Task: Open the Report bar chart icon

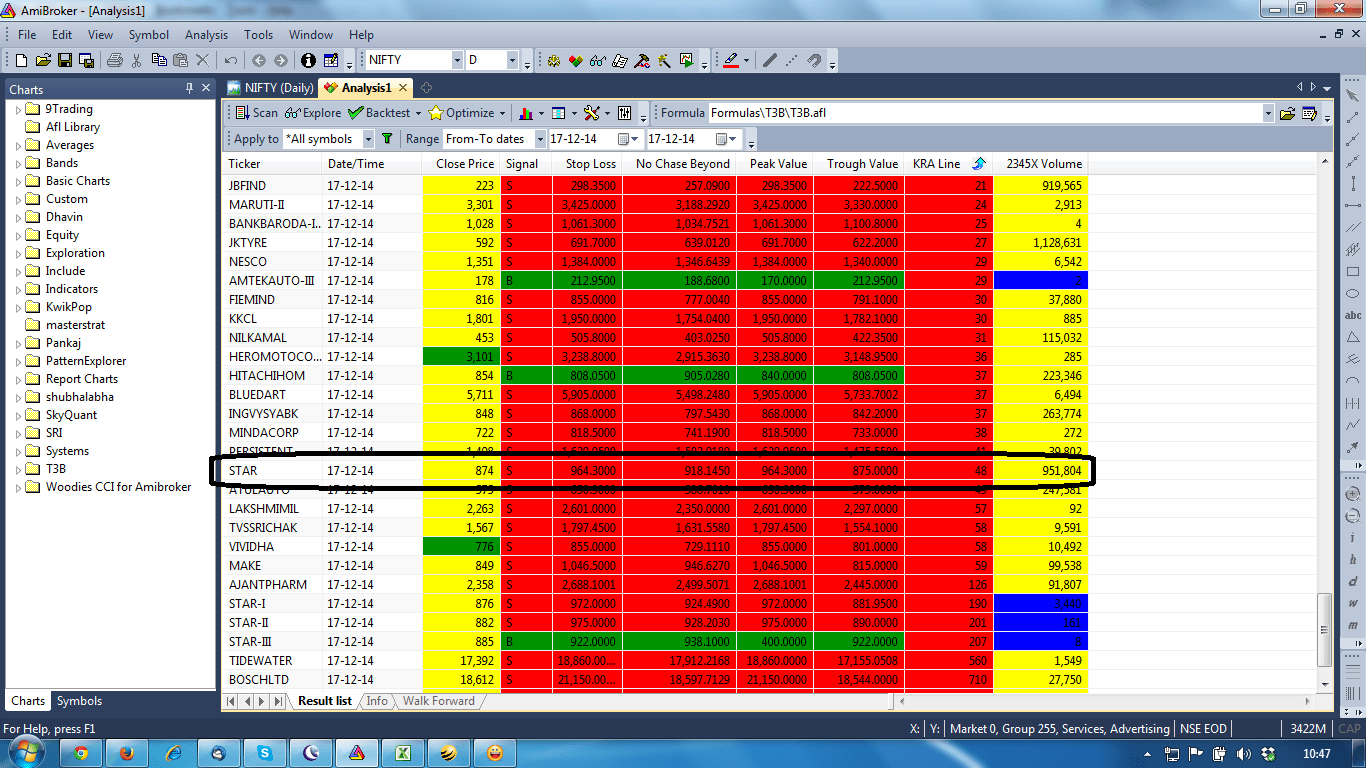Action: click(x=526, y=113)
